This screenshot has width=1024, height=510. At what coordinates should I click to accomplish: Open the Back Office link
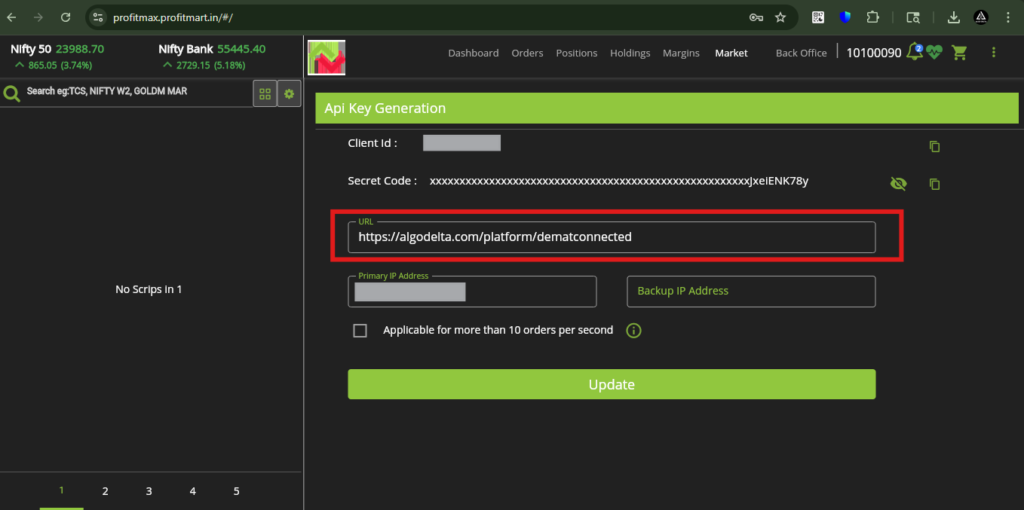pos(801,53)
